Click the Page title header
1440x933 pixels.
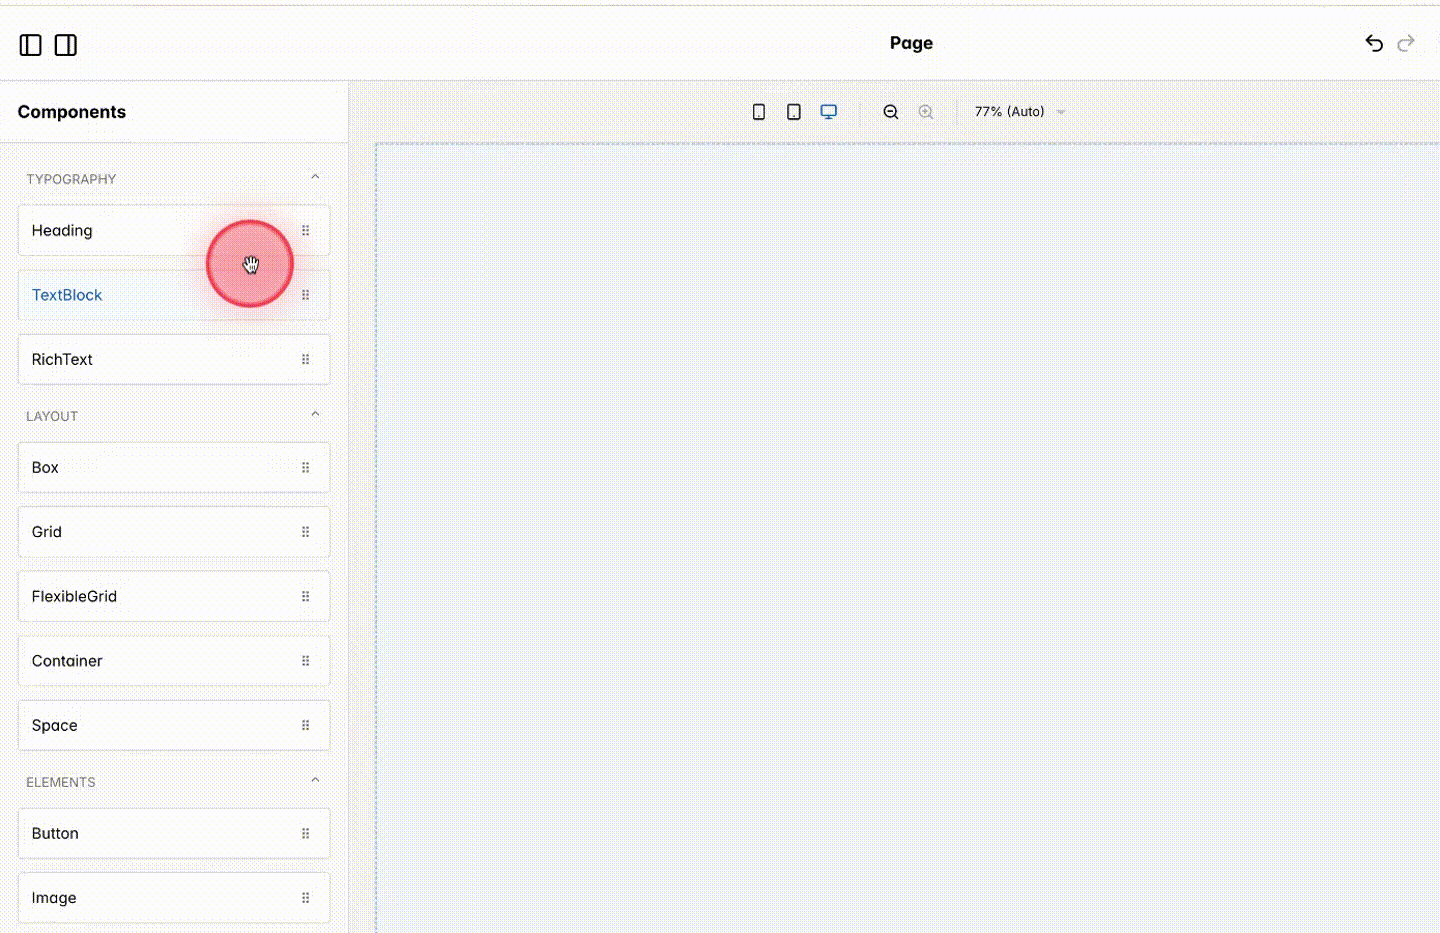tap(911, 43)
